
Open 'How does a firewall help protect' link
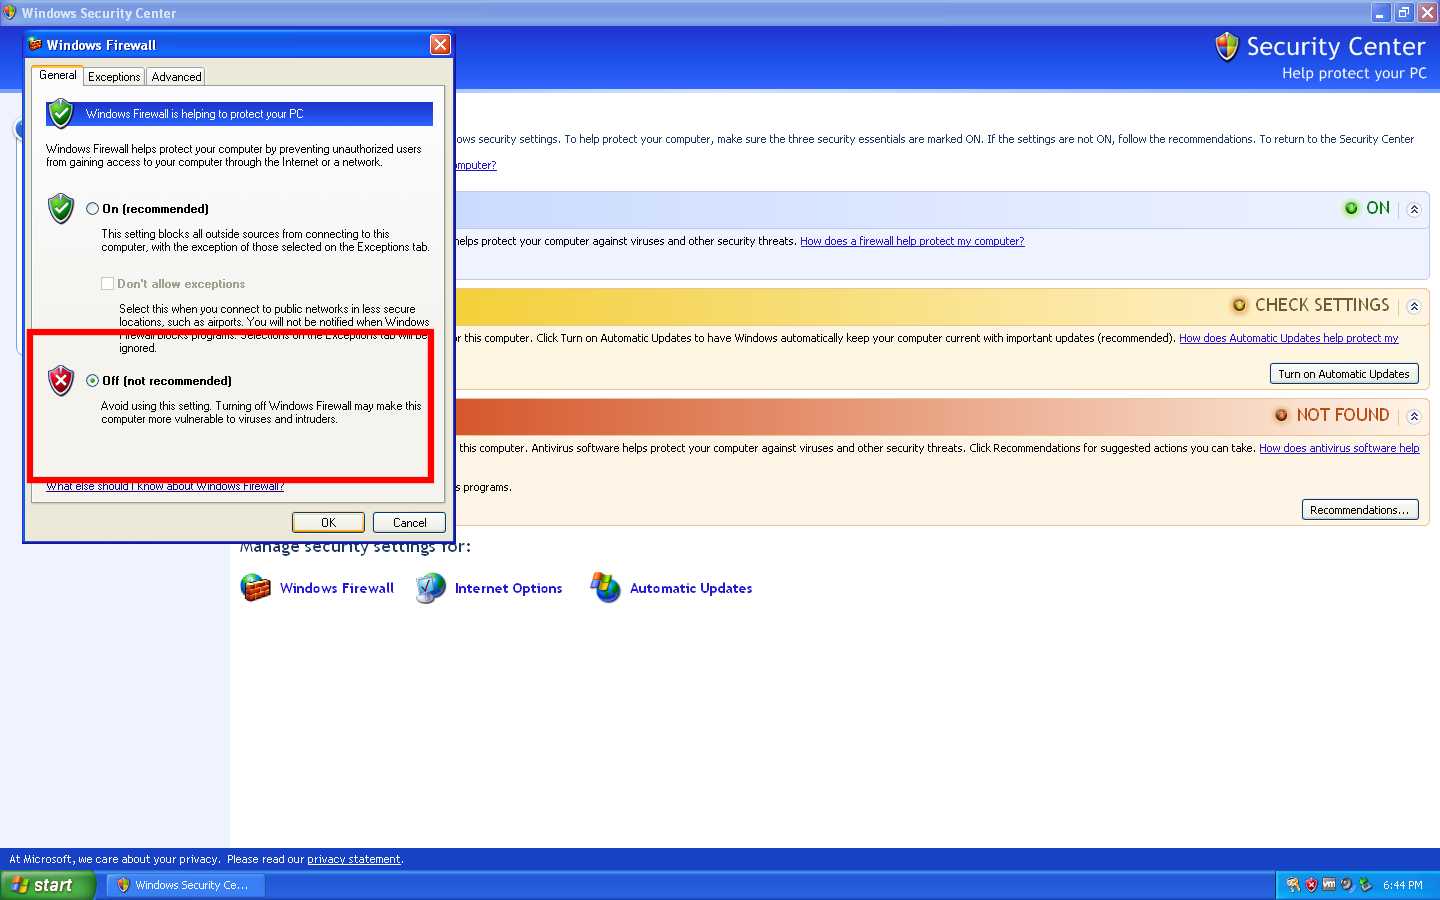912,241
